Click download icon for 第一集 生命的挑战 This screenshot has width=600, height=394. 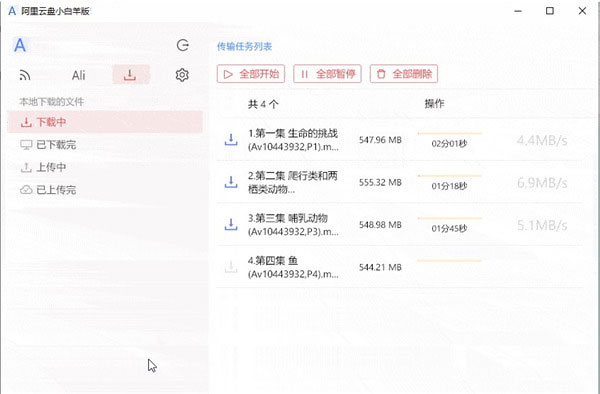[231, 140]
